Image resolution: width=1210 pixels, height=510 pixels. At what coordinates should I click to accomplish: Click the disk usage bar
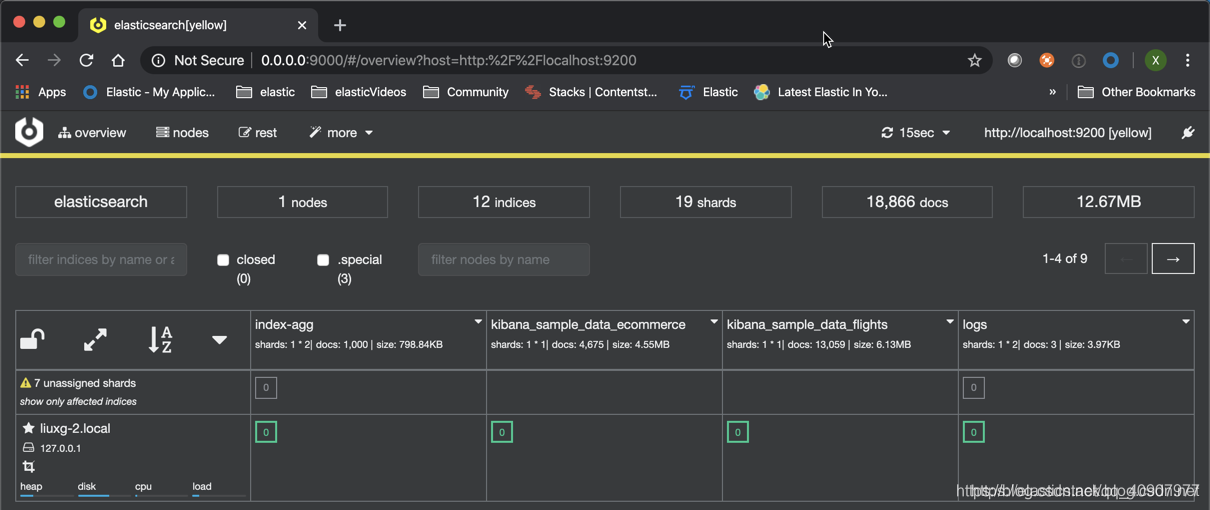106,495
